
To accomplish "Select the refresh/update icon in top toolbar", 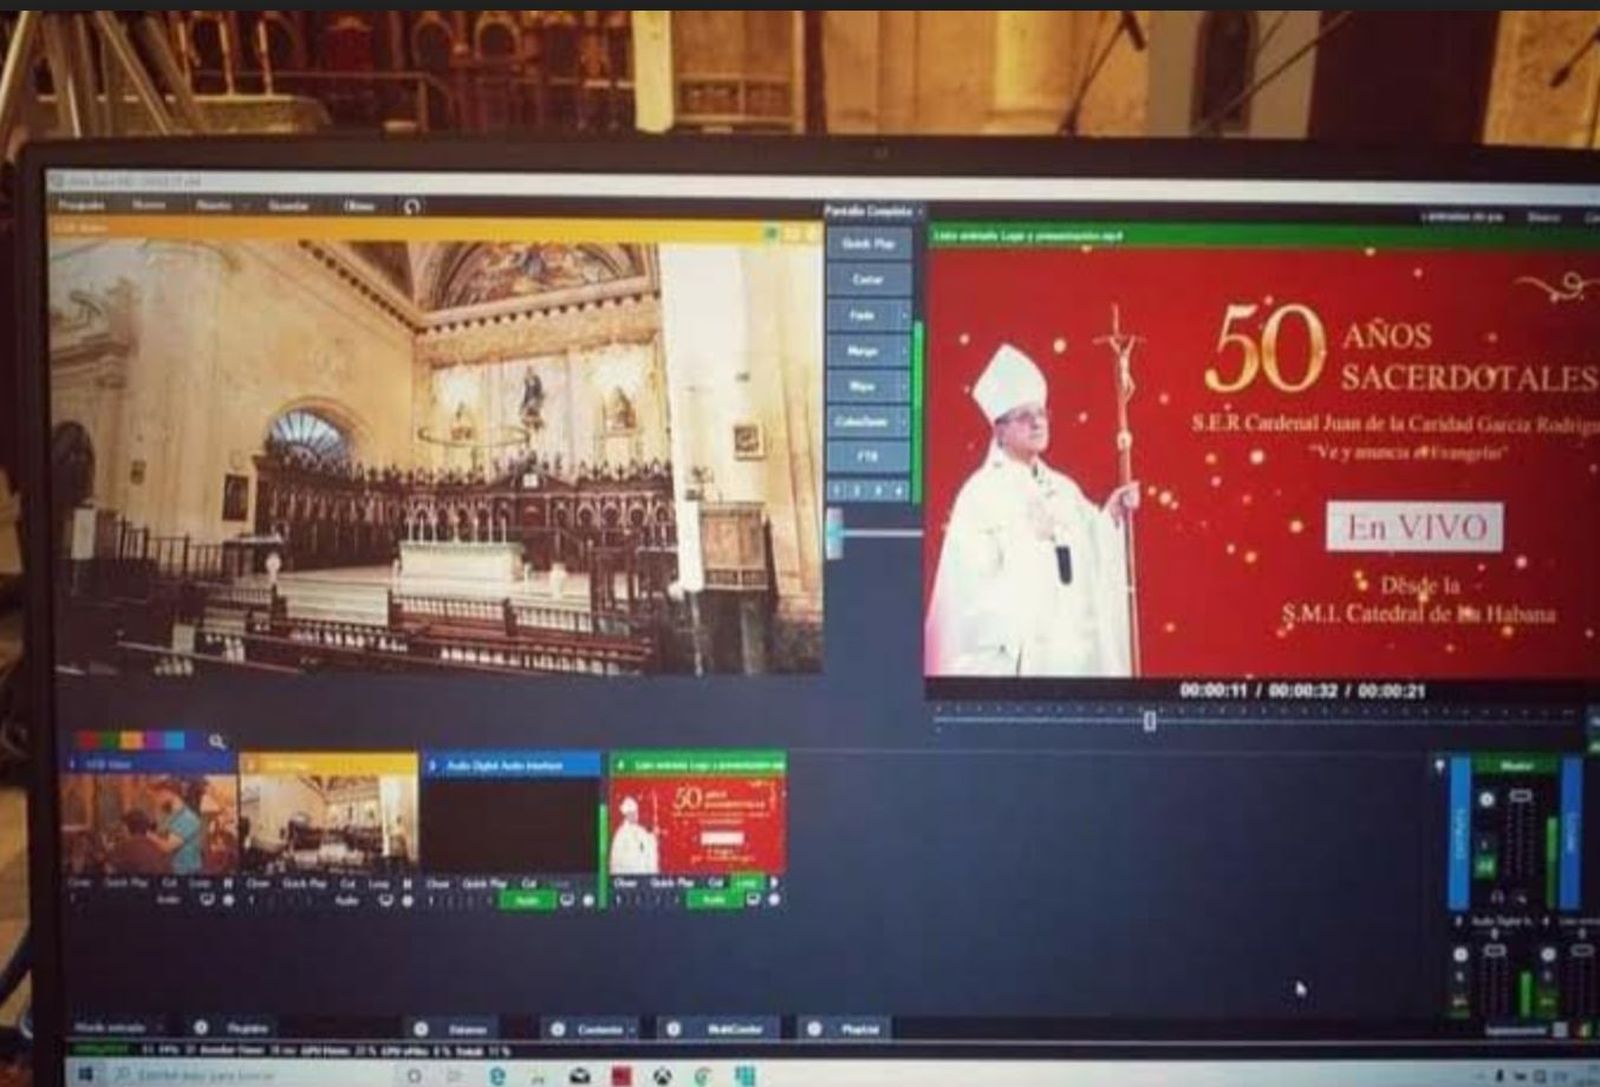I will click(412, 207).
